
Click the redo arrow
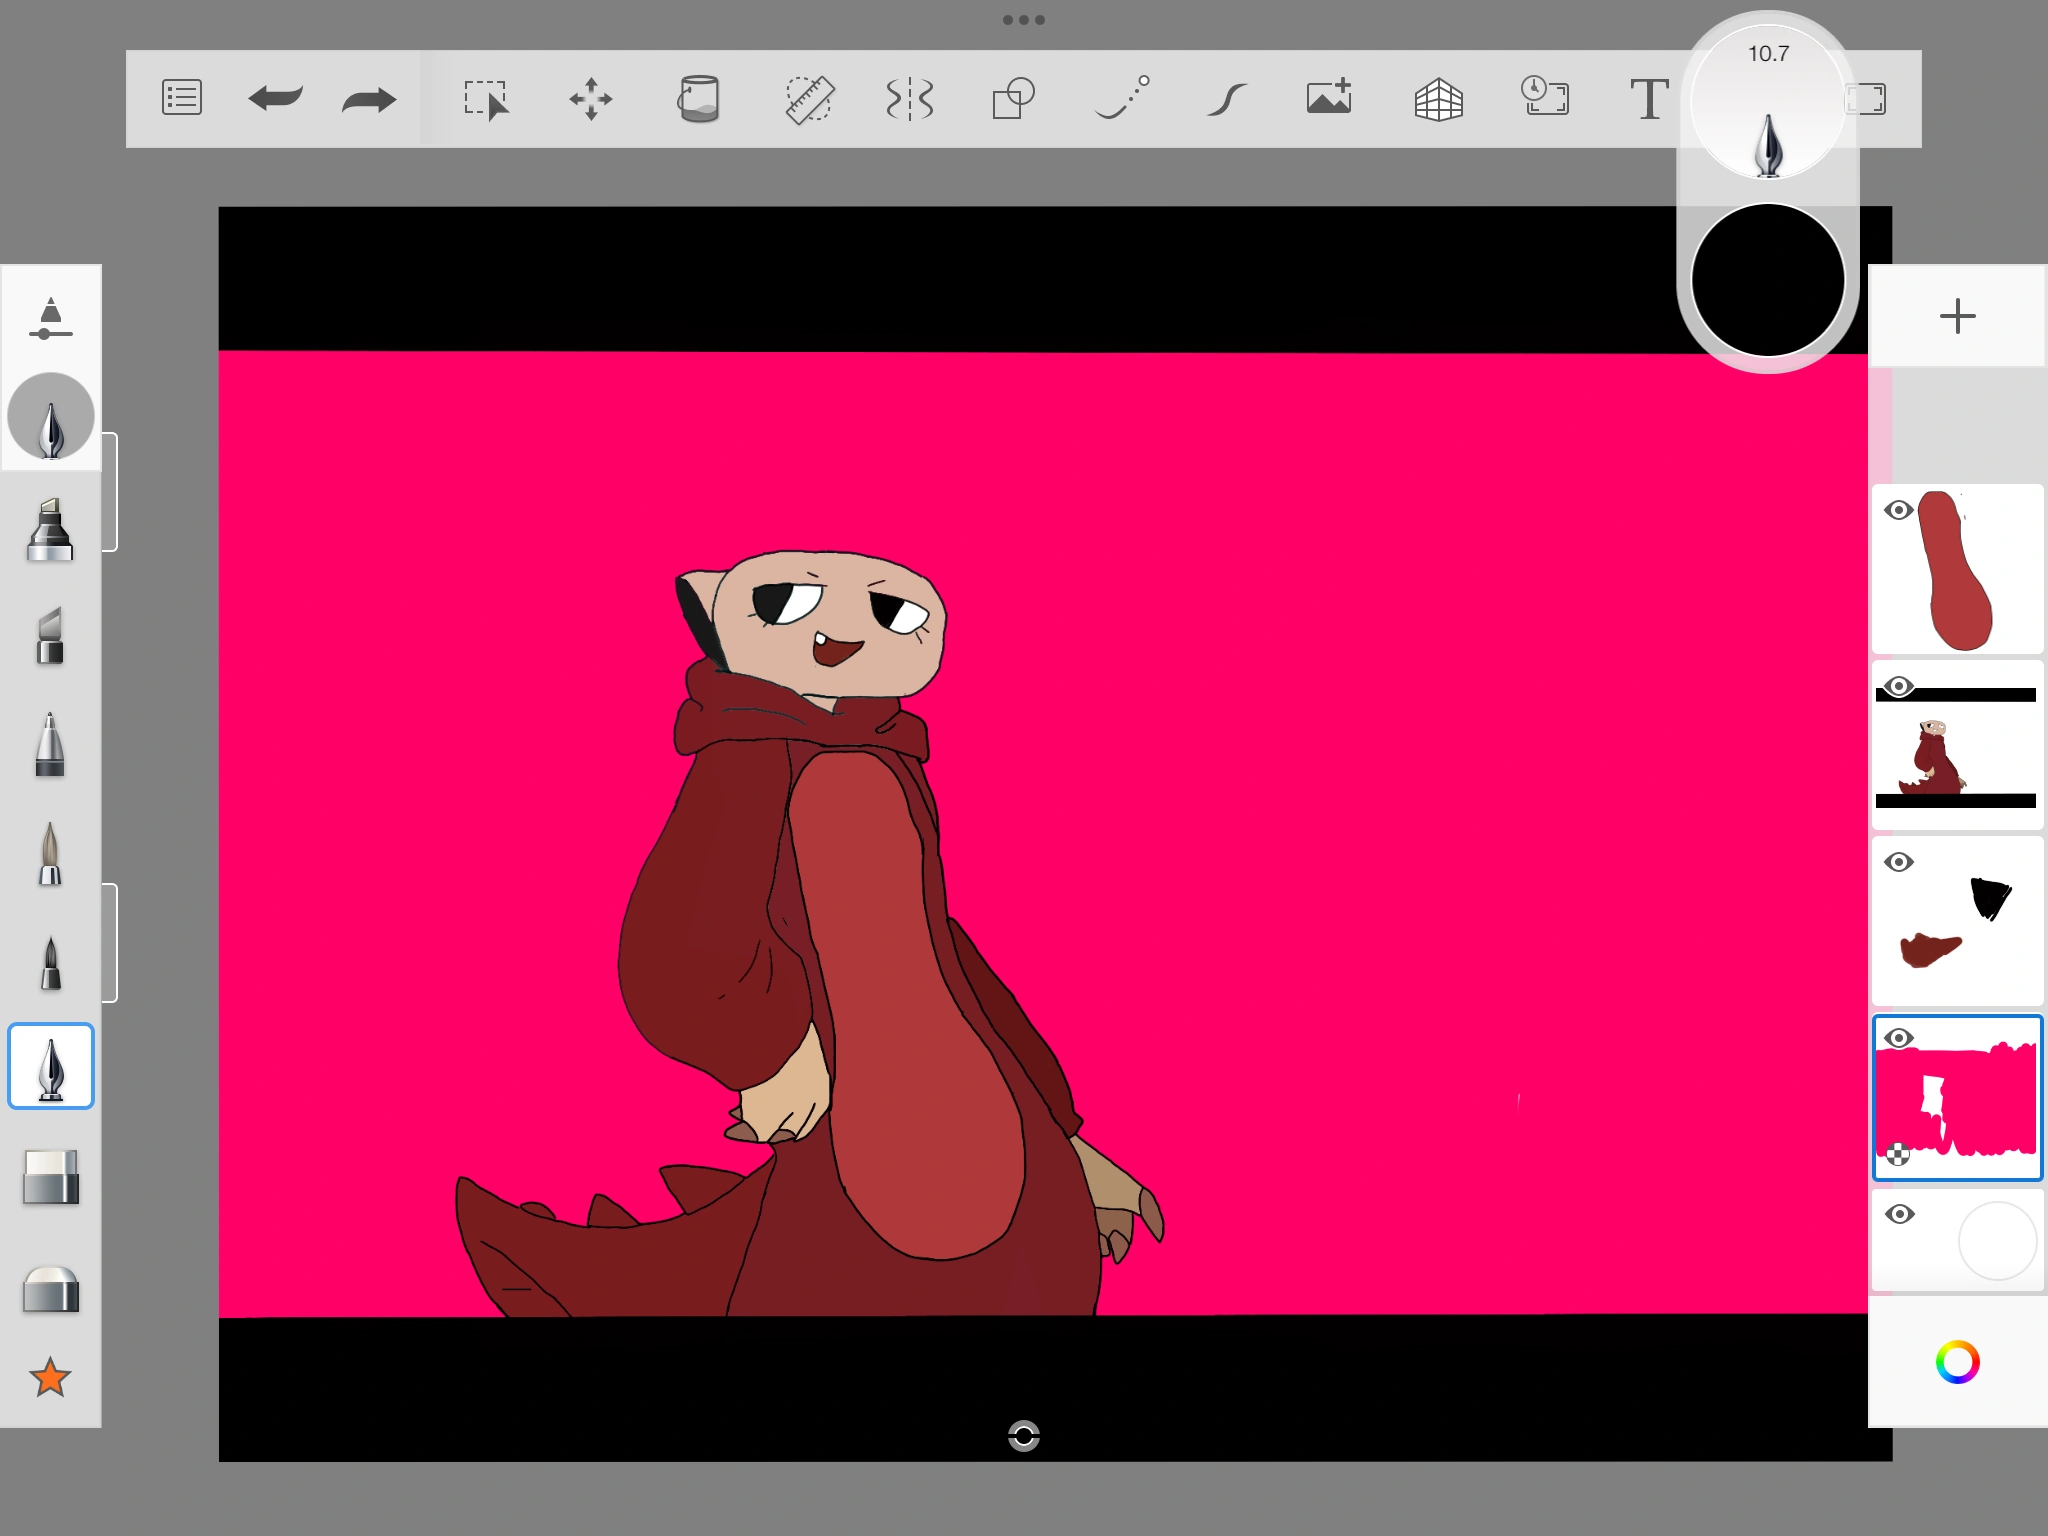(x=369, y=98)
